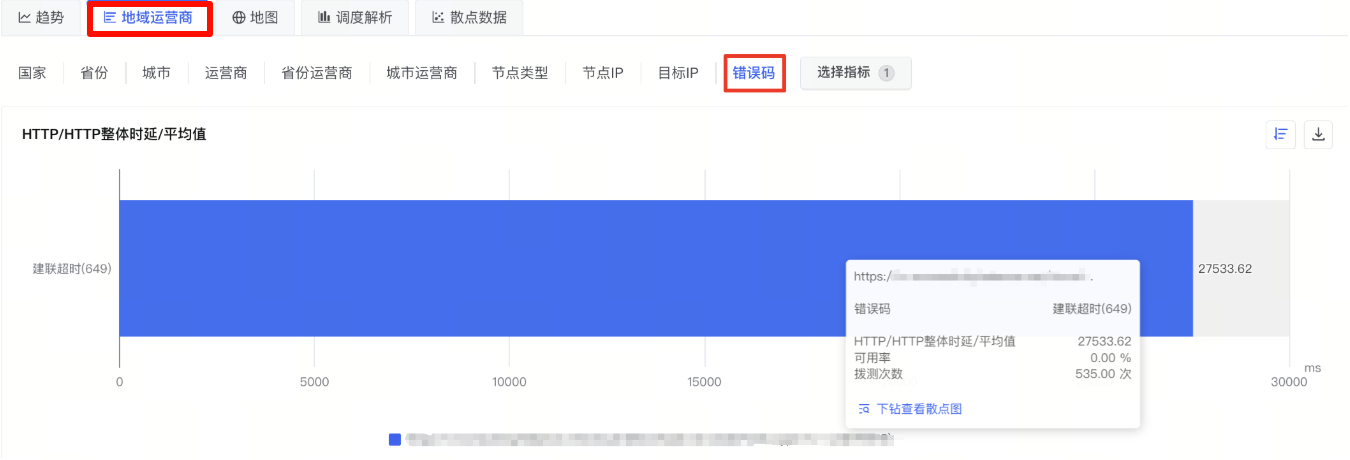1350x460 pixels.
Task: Click the 27533.62 bar value label
Action: point(1224,269)
